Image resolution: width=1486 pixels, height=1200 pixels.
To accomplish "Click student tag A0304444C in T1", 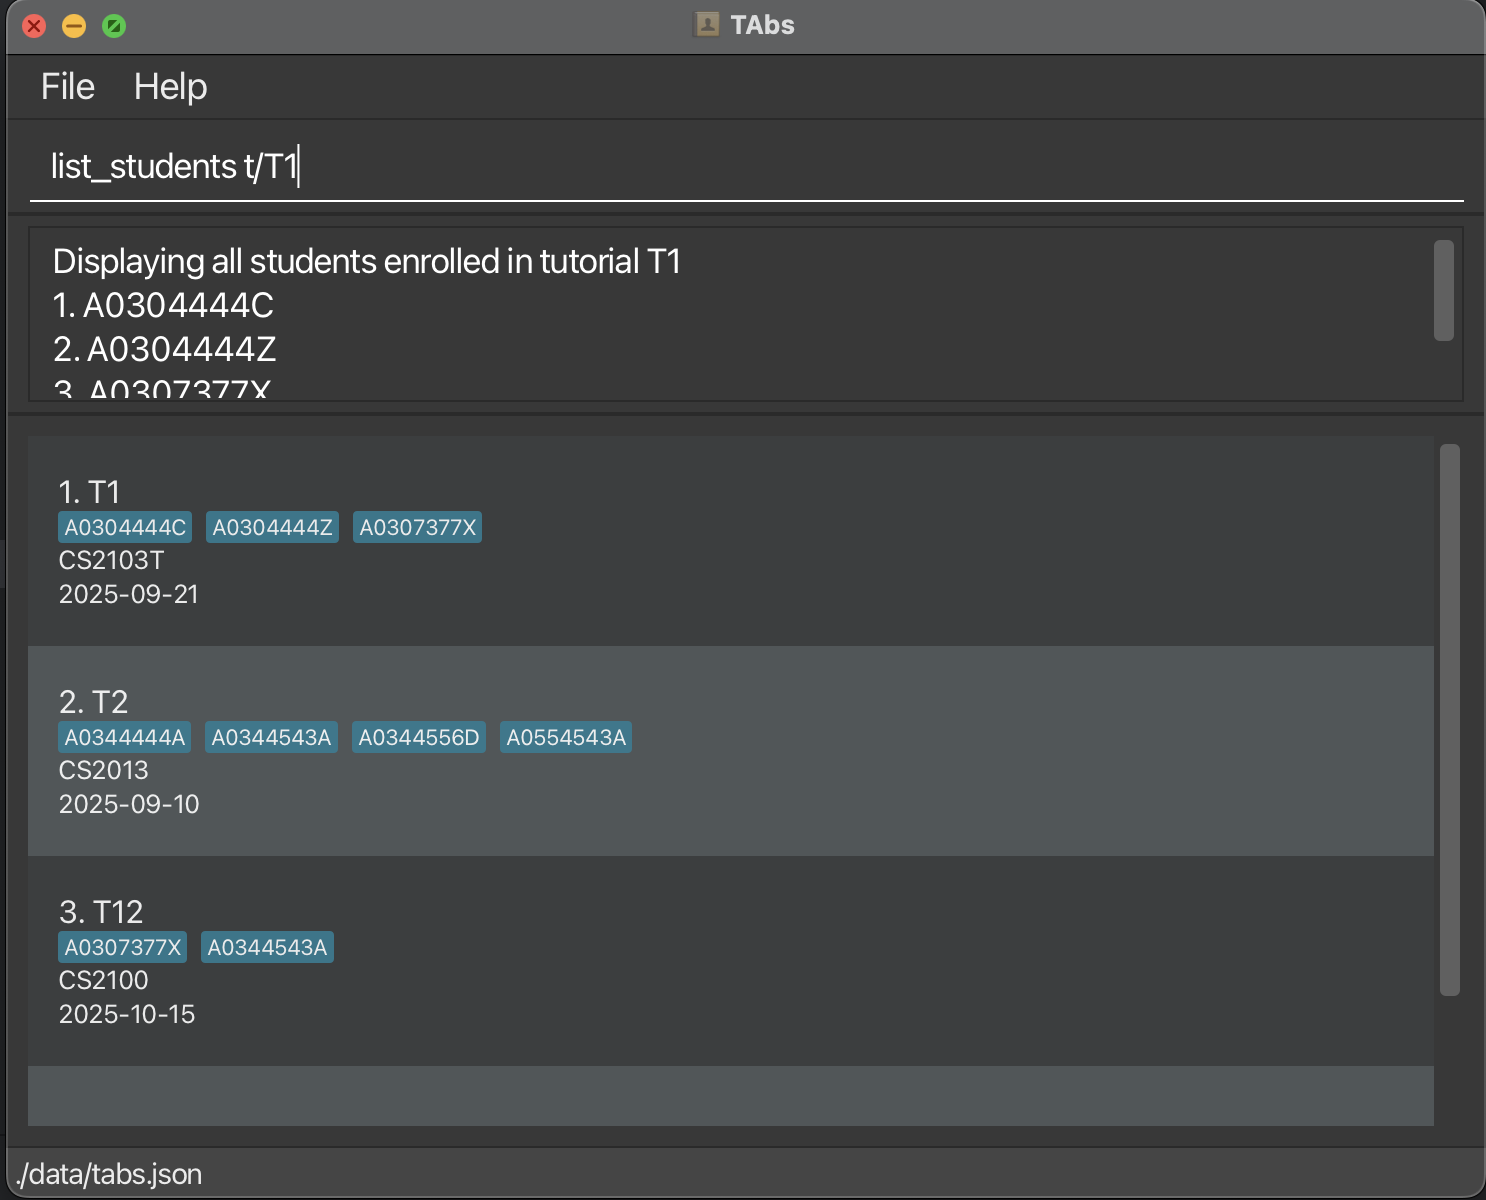I will click(x=125, y=528).
